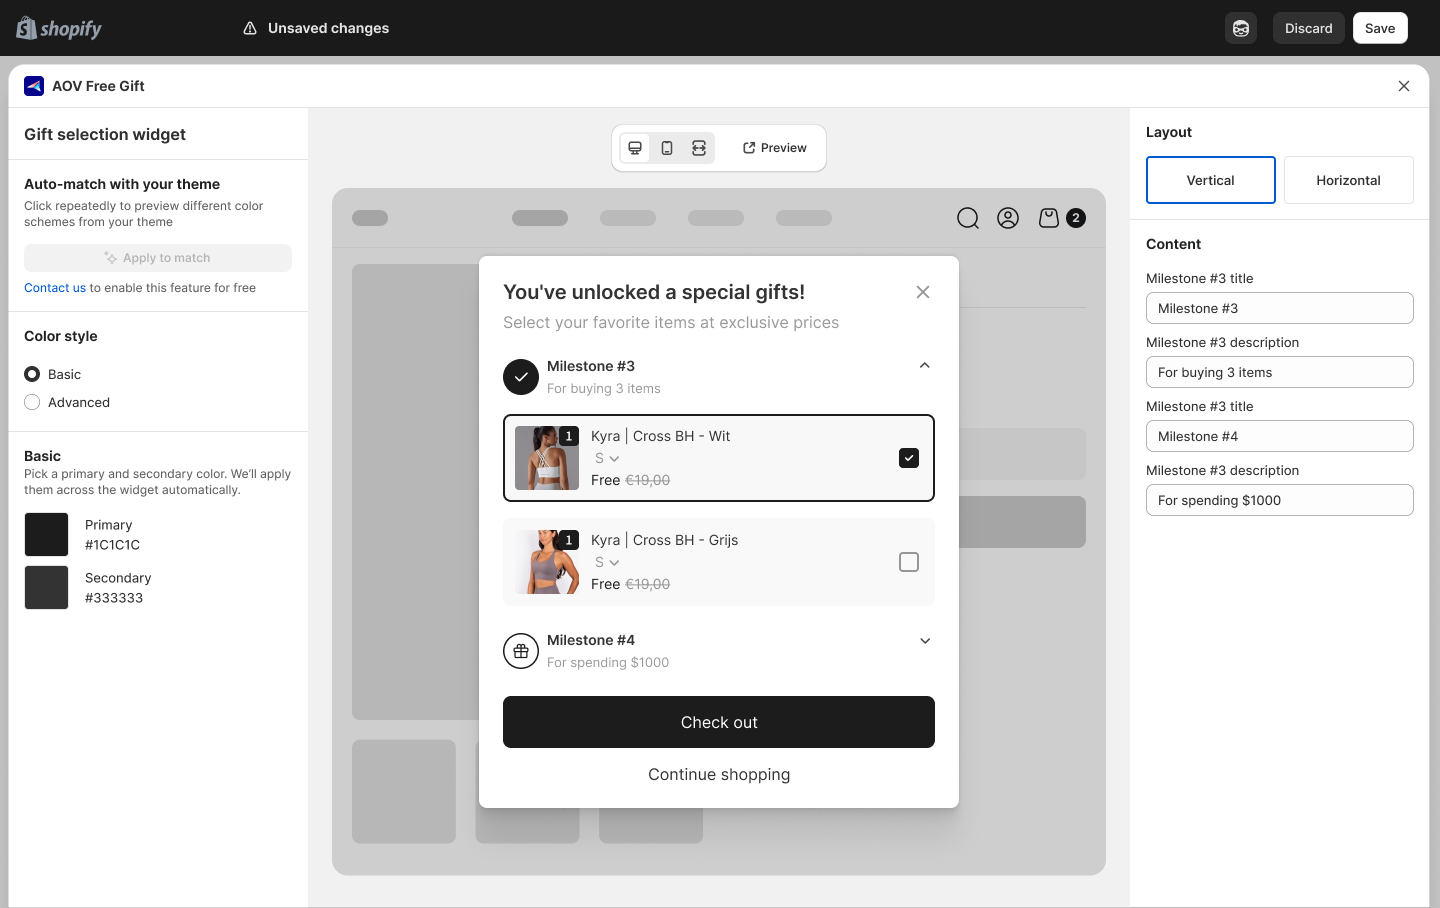Click the Contact us link
This screenshot has height=908, width=1440.
55,287
